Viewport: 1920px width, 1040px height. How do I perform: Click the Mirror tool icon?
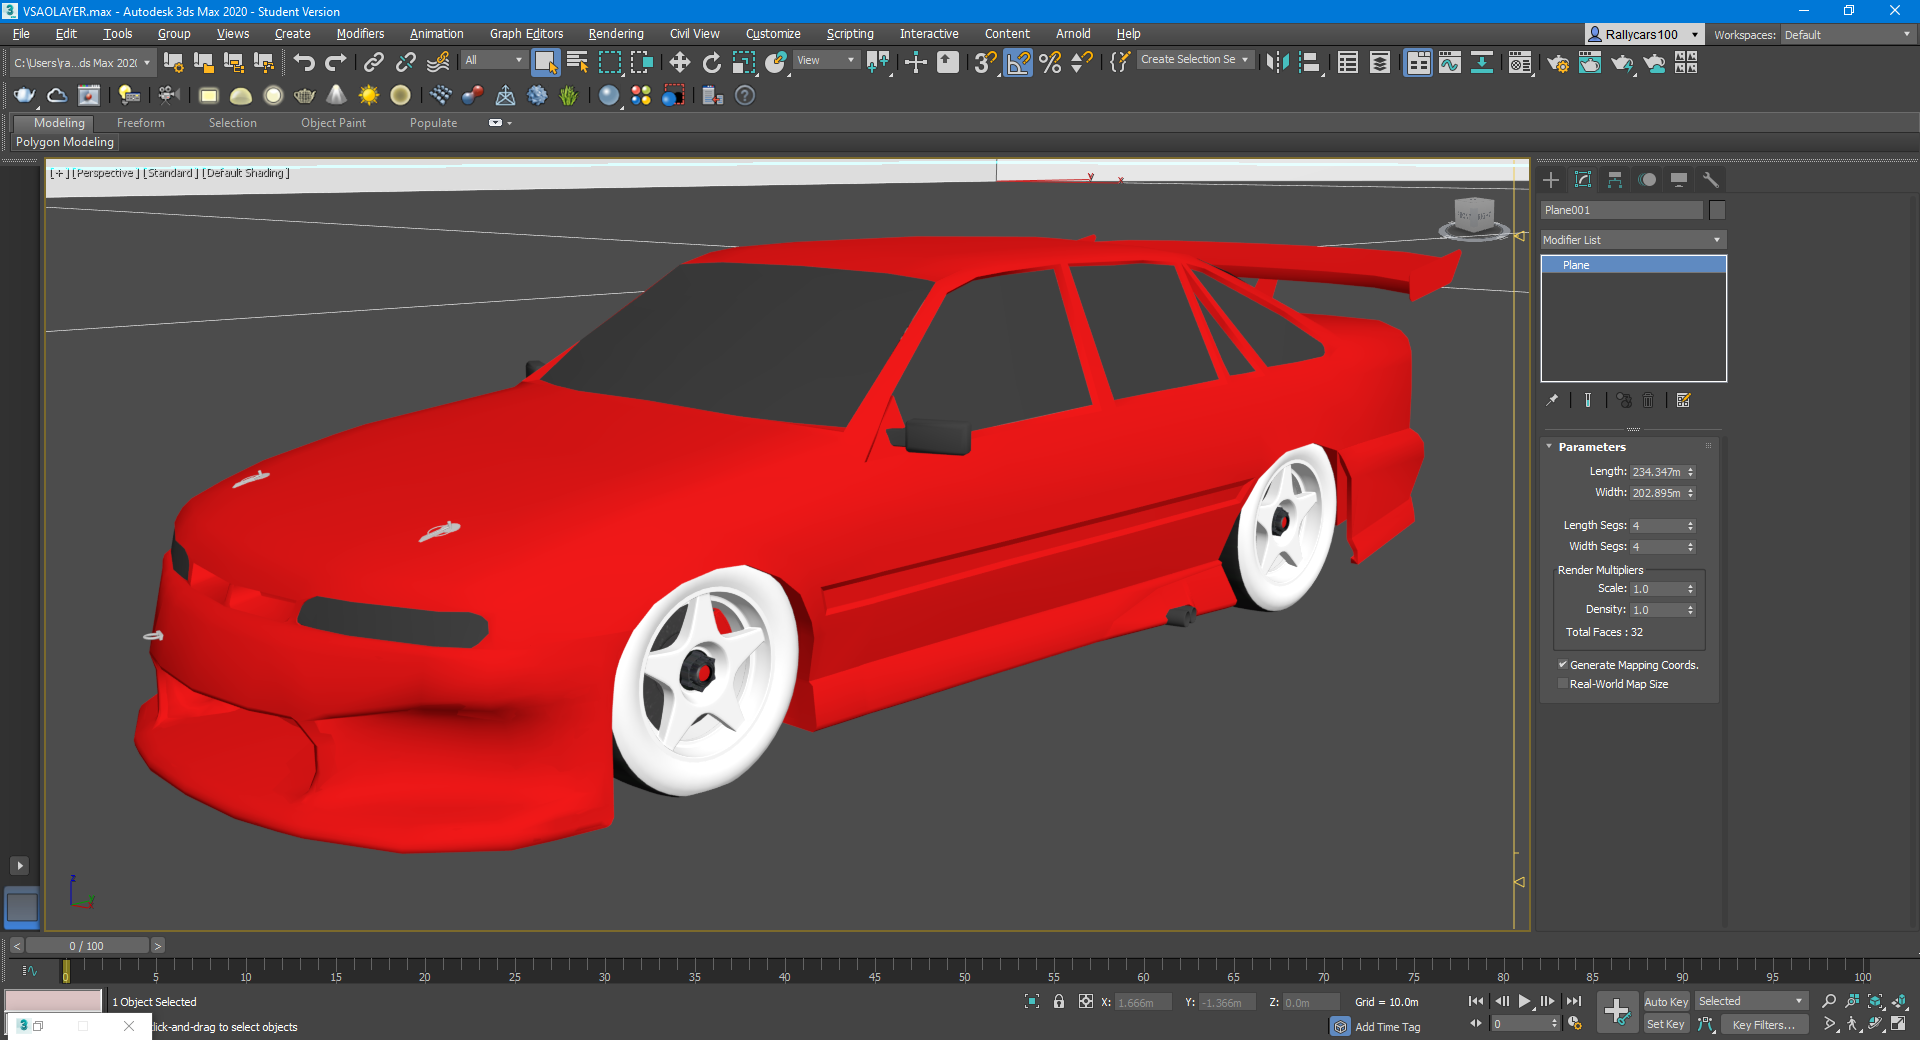1277,62
